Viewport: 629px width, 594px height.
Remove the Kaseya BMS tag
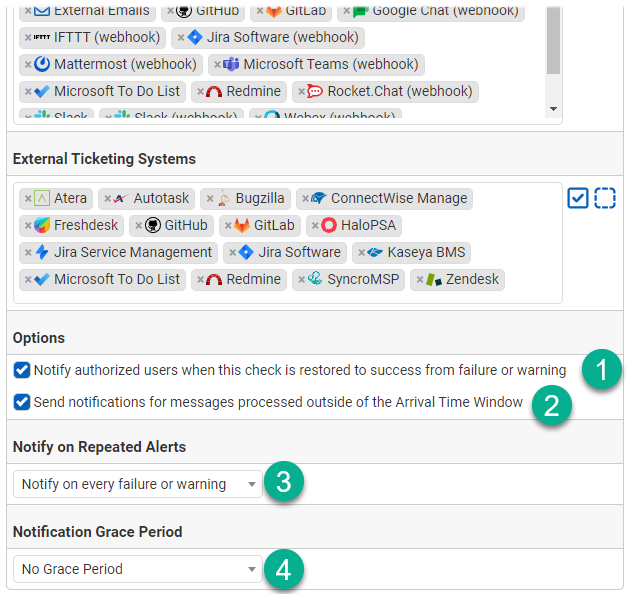(x=361, y=253)
